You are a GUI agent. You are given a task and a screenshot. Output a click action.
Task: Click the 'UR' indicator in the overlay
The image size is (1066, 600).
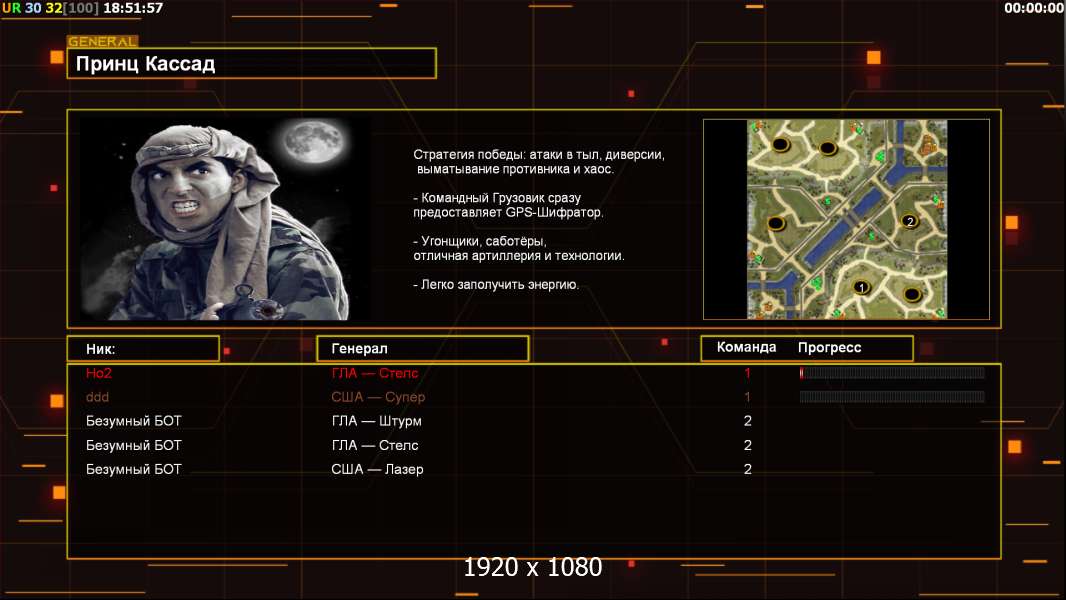tap(12, 8)
